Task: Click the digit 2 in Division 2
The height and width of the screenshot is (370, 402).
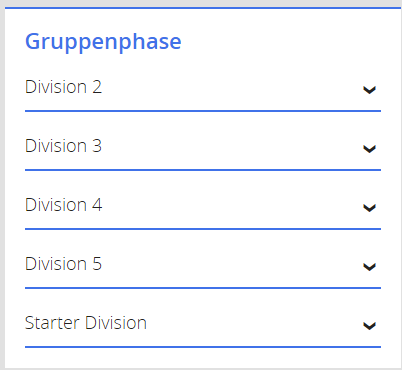Action: point(97,87)
